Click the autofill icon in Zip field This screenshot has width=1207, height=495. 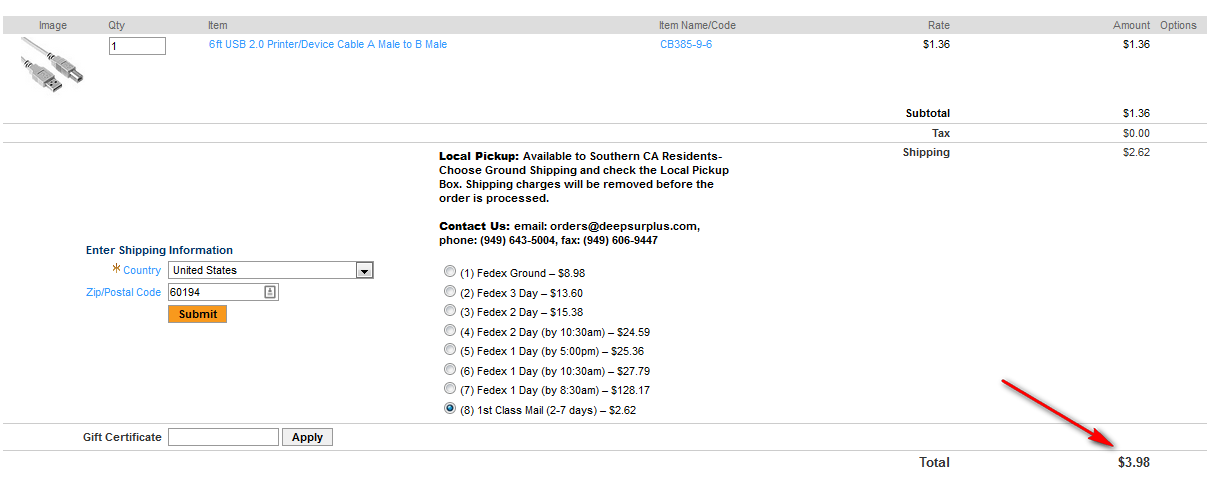270,292
